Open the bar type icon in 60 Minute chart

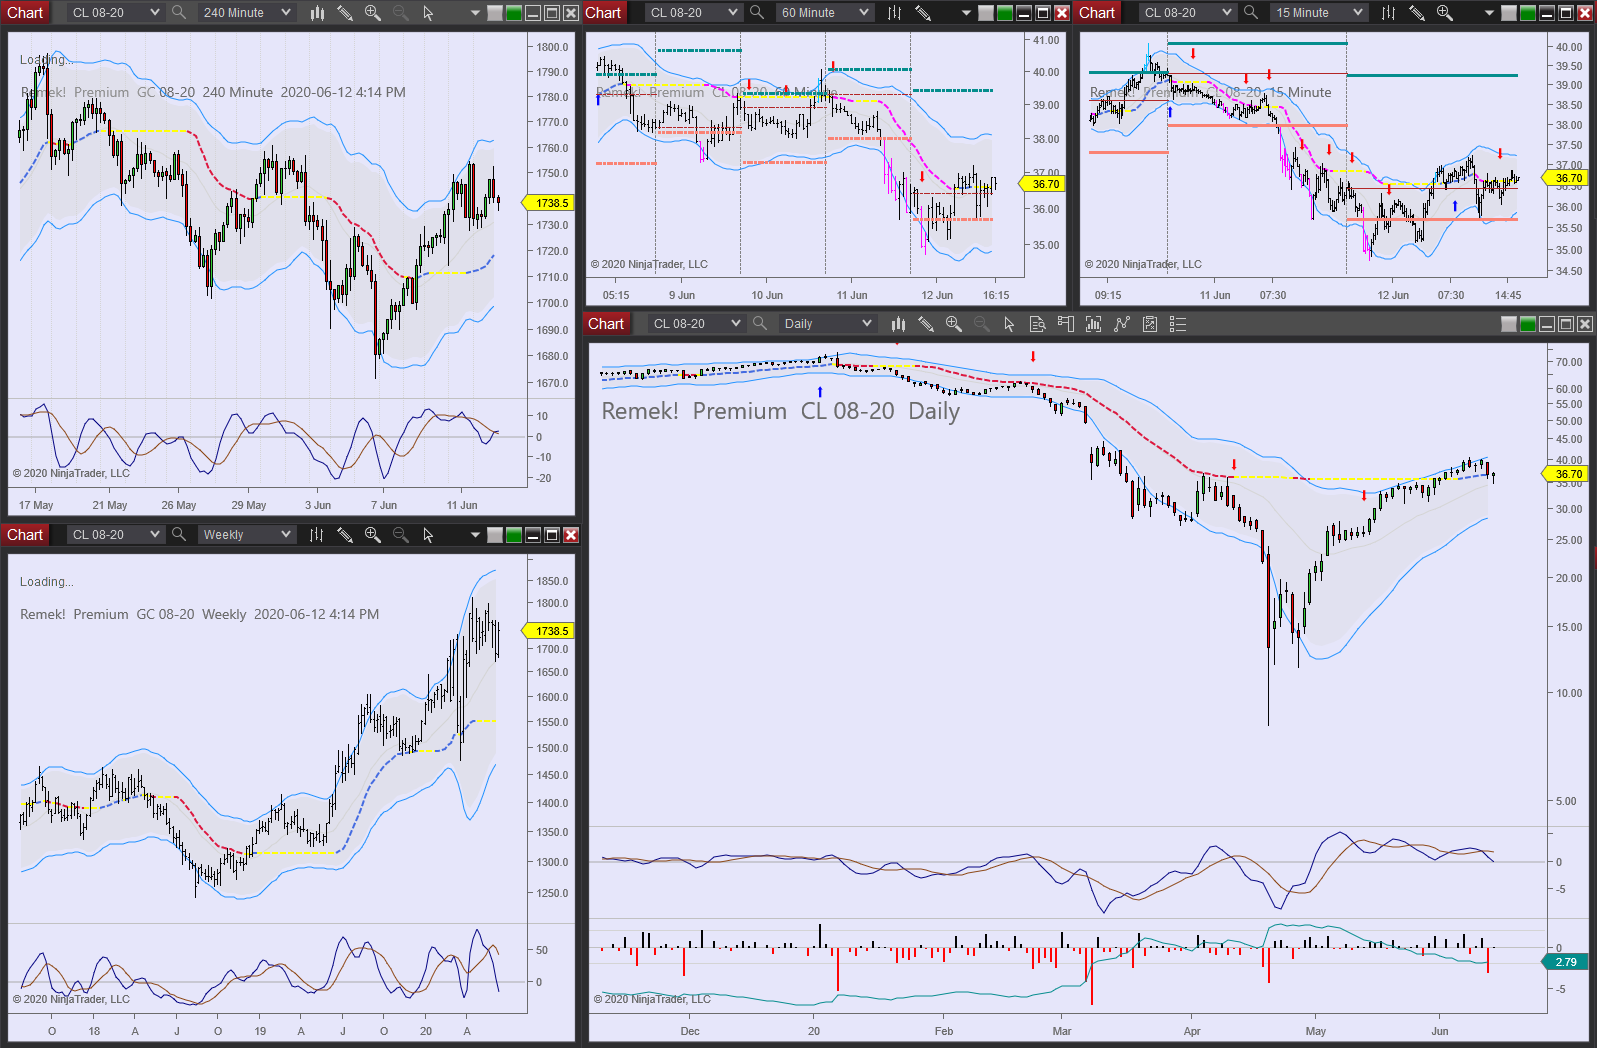tap(895, 13)
